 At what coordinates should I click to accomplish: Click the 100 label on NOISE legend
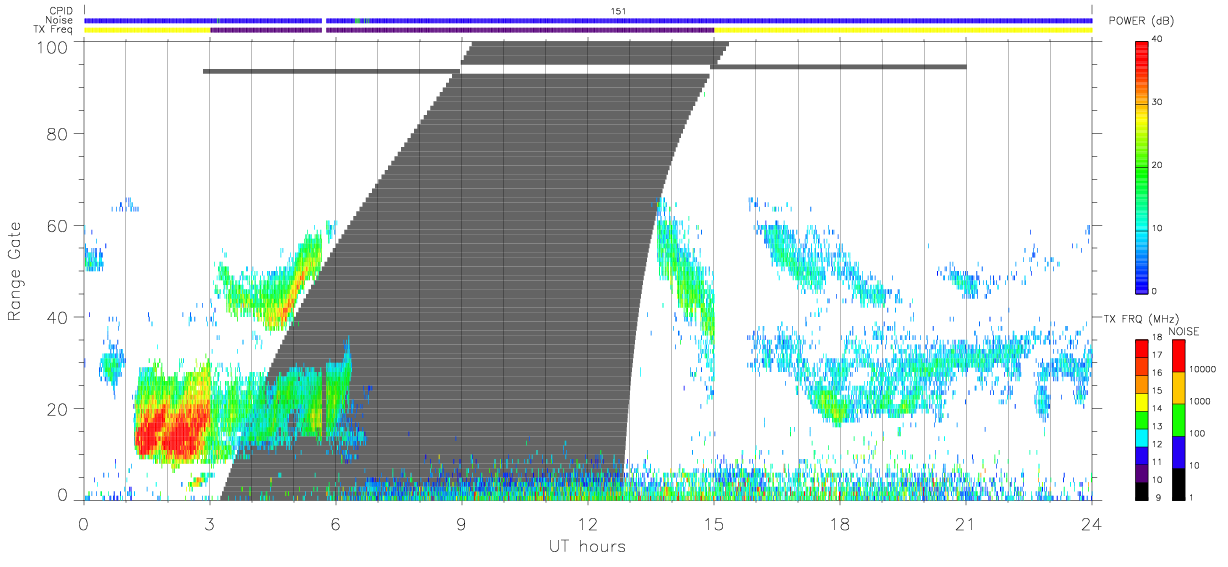(x=1199, y=433)
